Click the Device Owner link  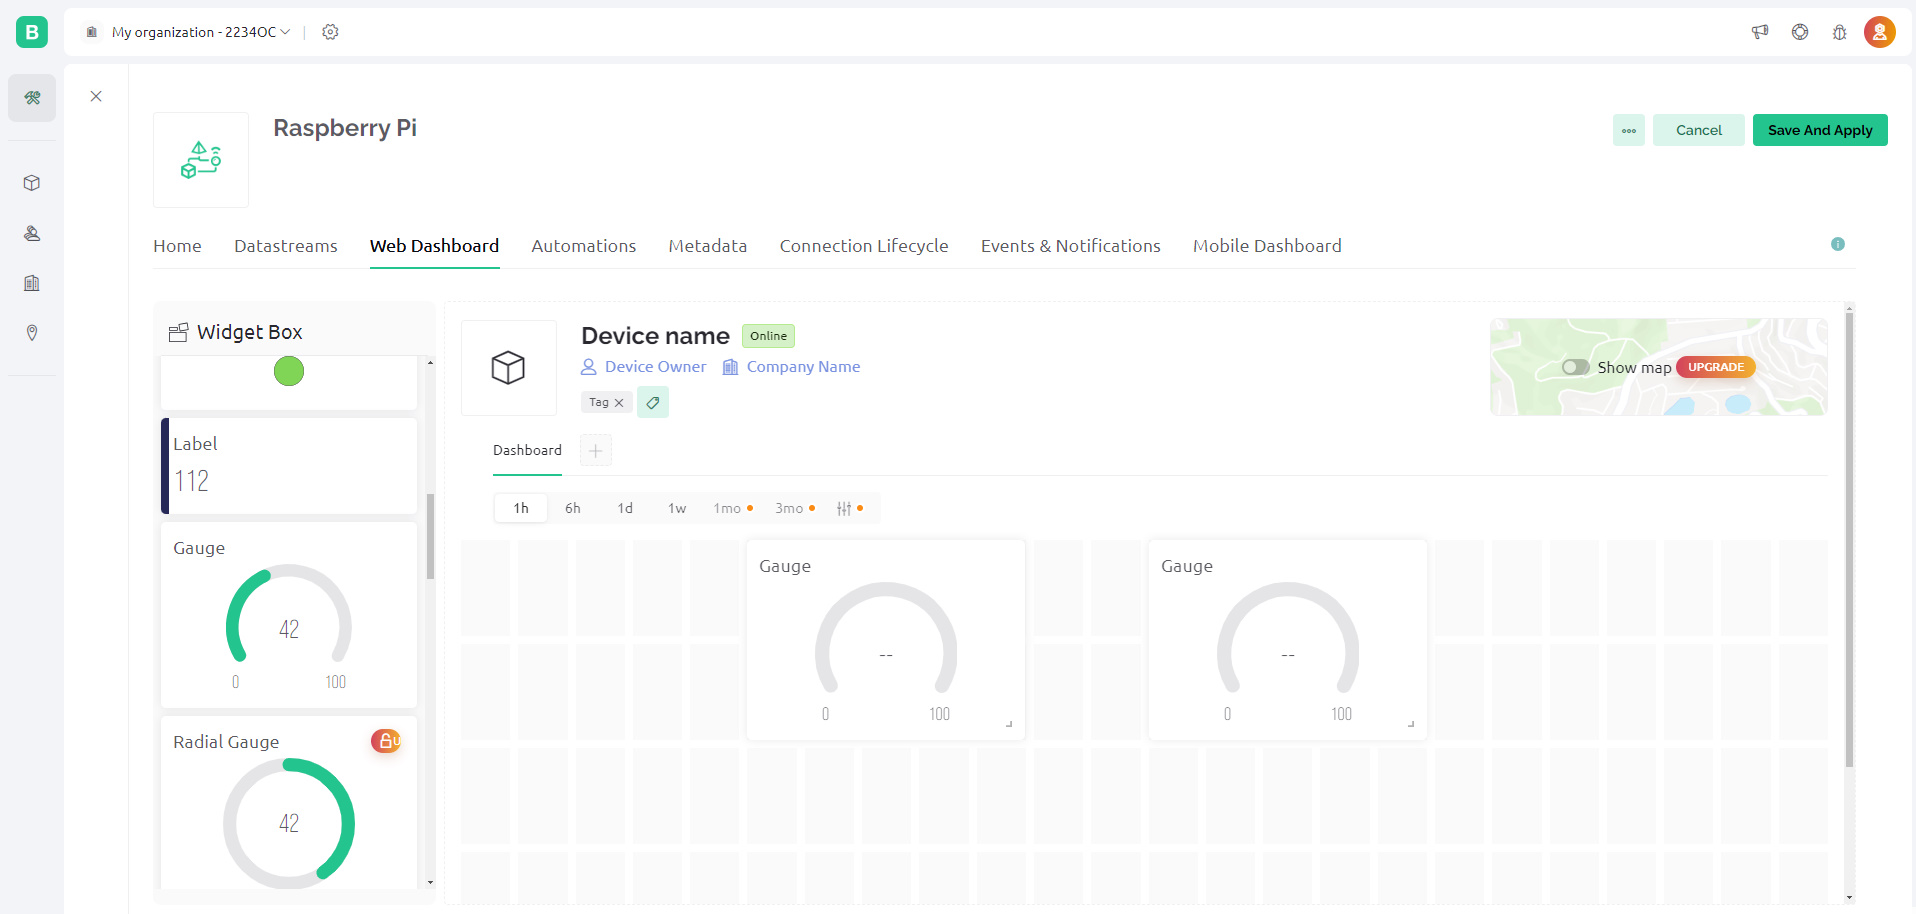pyautogui.click(x=644, y=367)
